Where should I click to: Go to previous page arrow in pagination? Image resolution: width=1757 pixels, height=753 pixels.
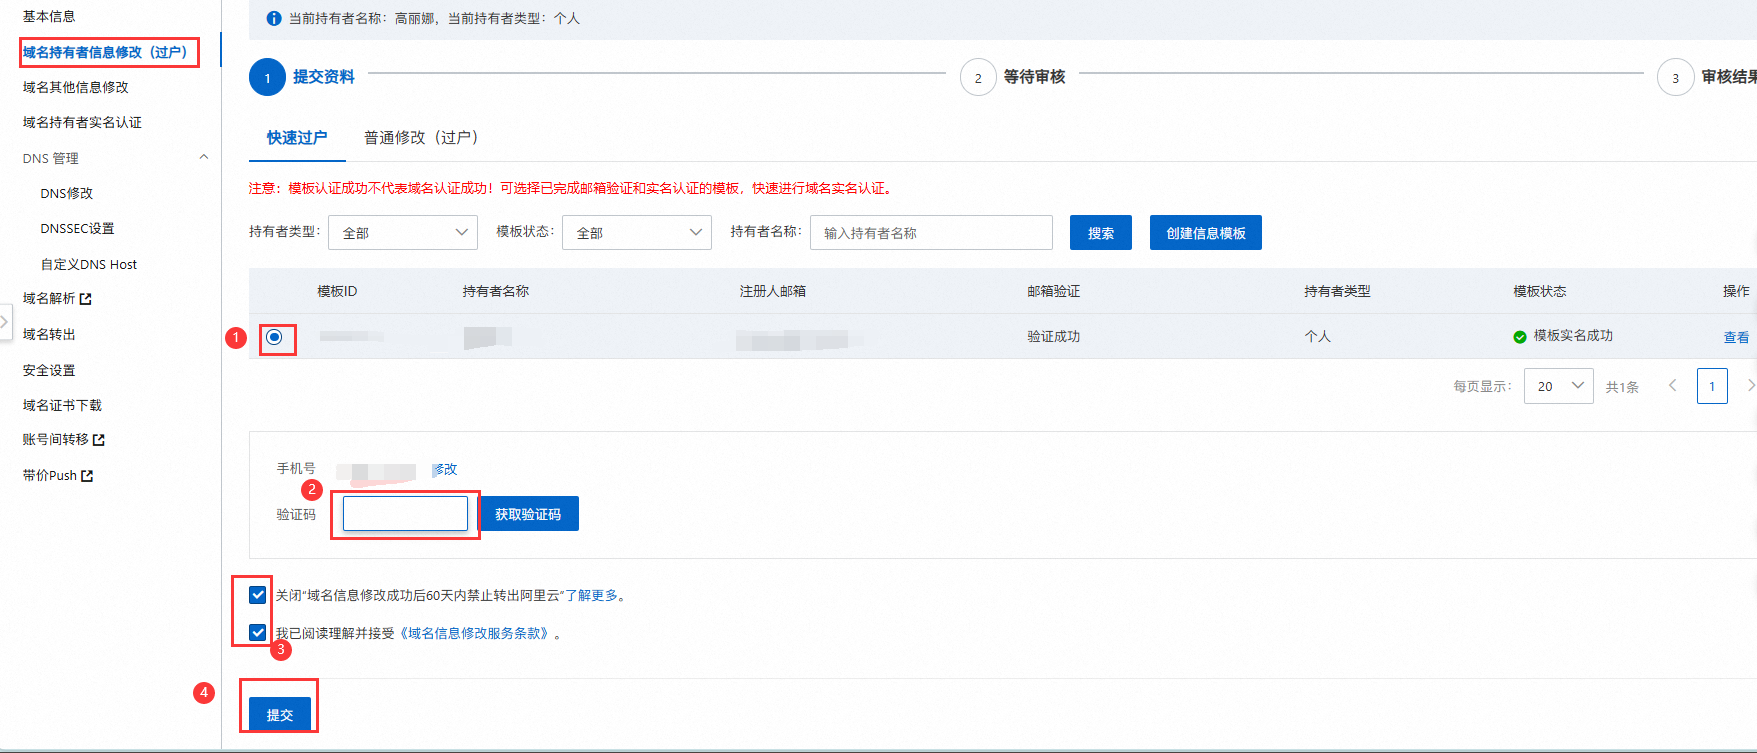click(1672, 386)
